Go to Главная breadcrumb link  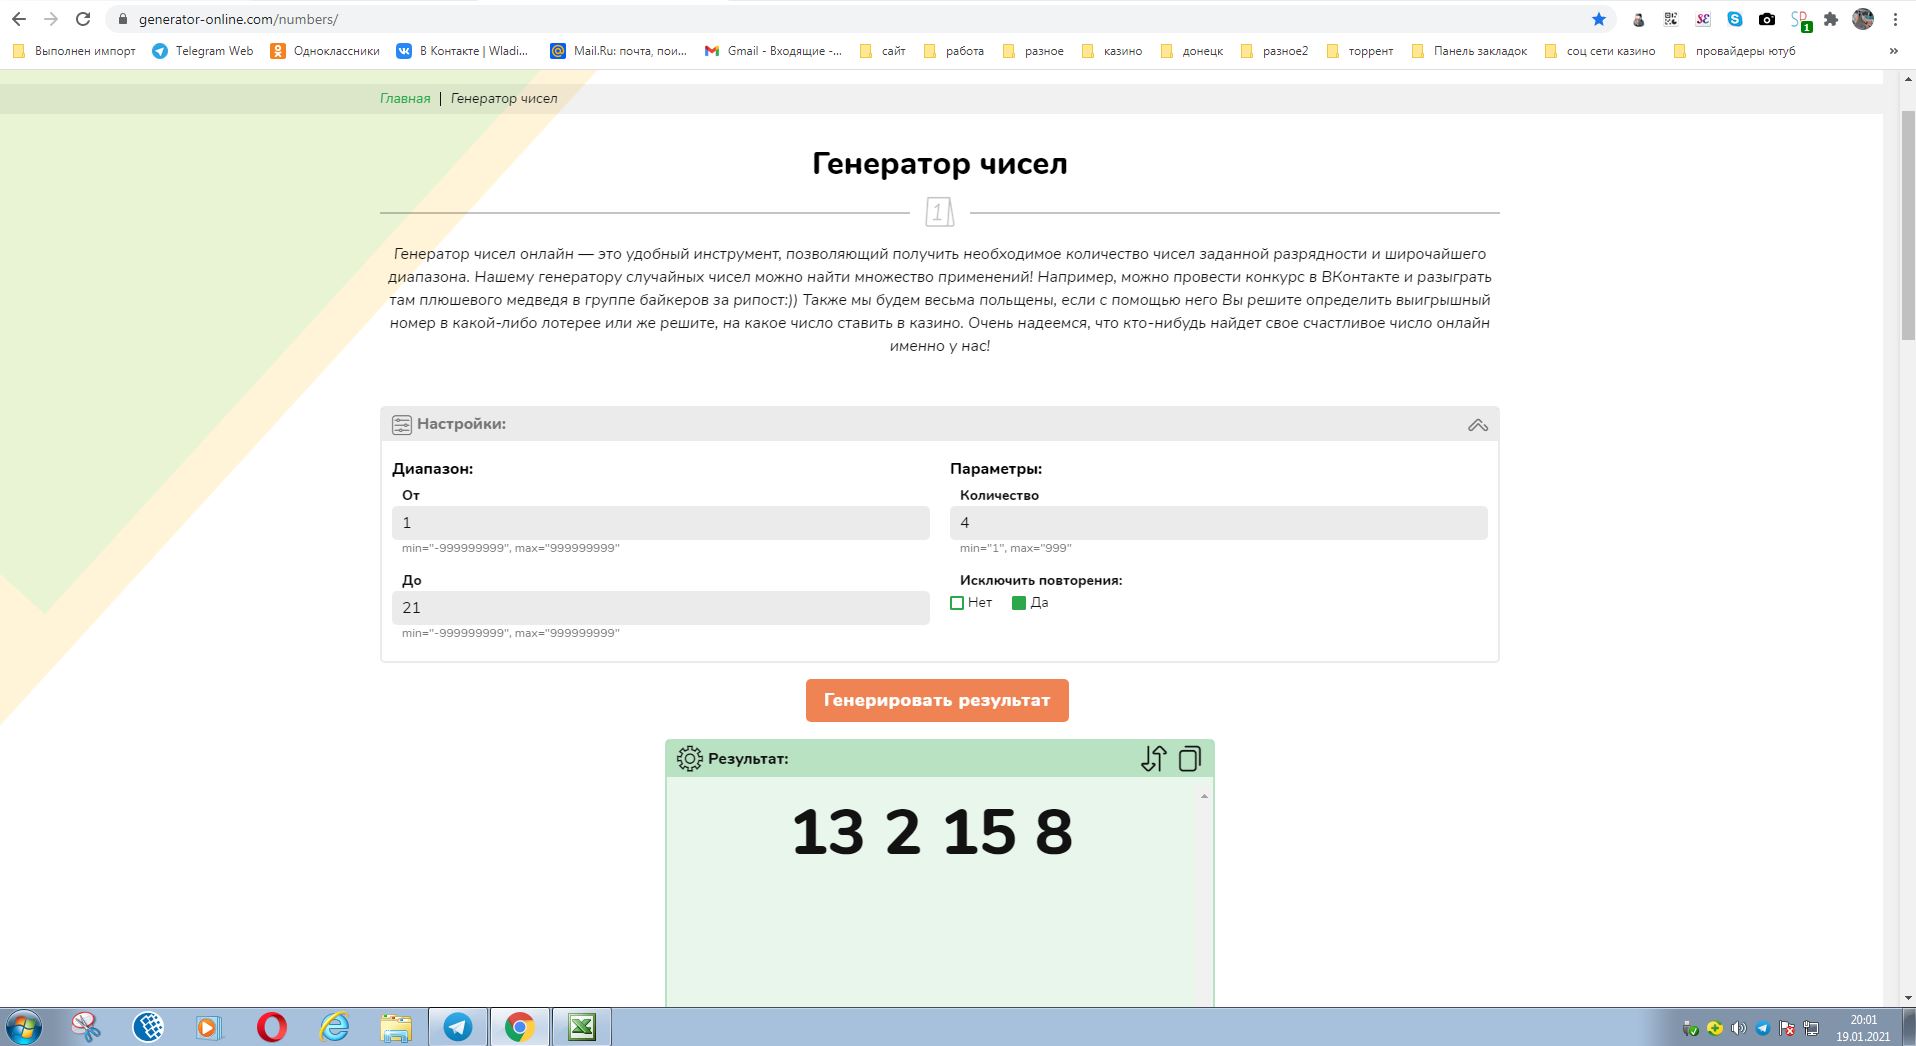click(405, 98)
